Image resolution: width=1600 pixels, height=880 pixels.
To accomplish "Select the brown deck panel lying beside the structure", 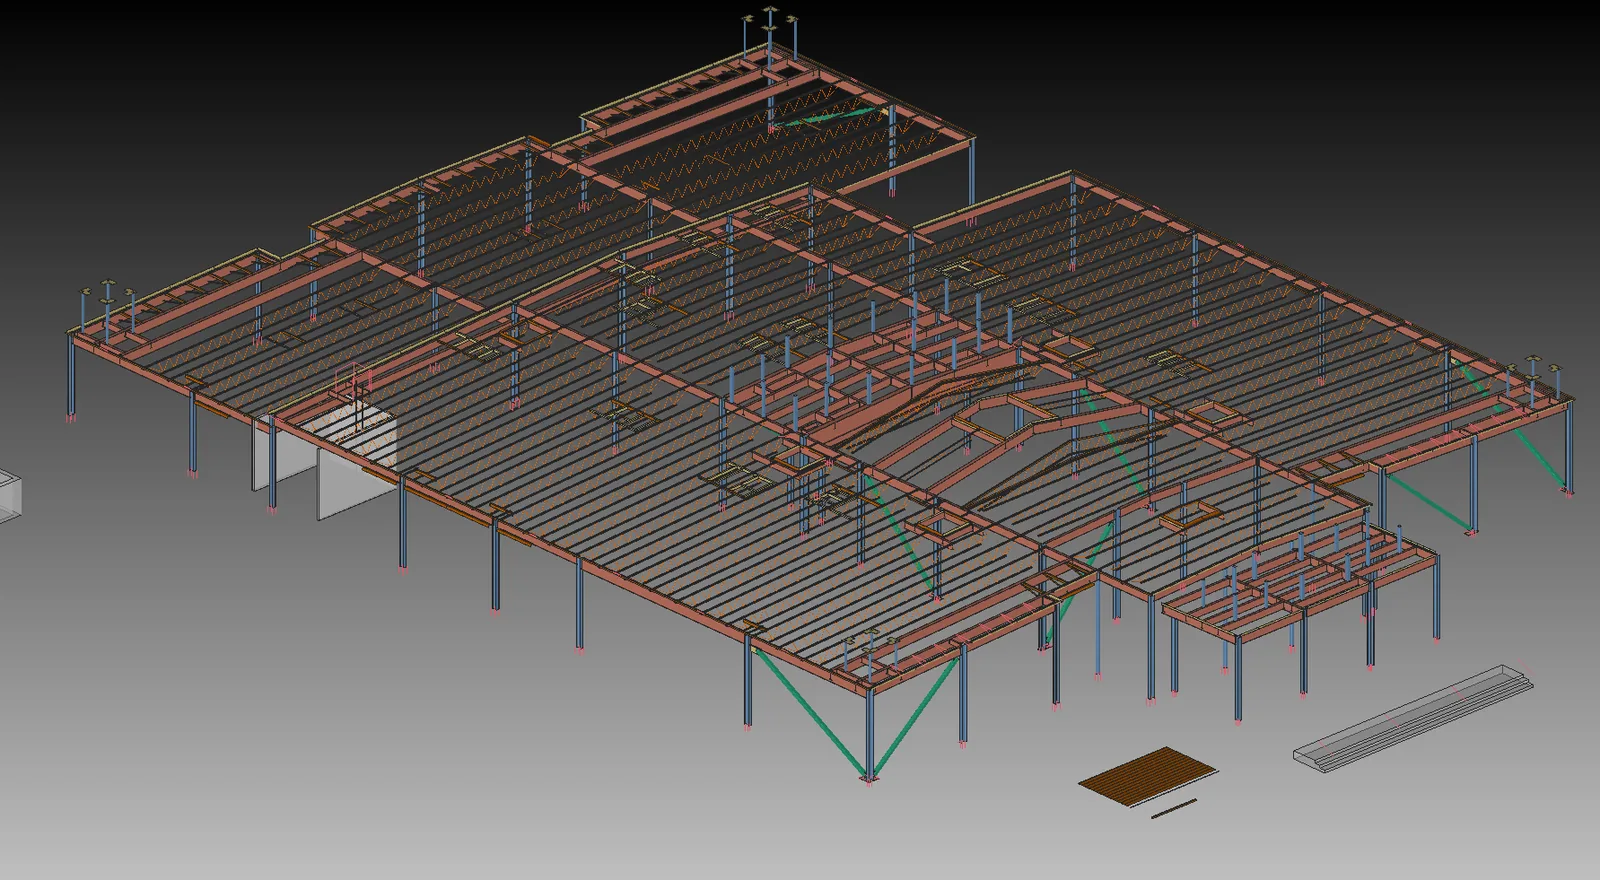I will (1148, 775).
